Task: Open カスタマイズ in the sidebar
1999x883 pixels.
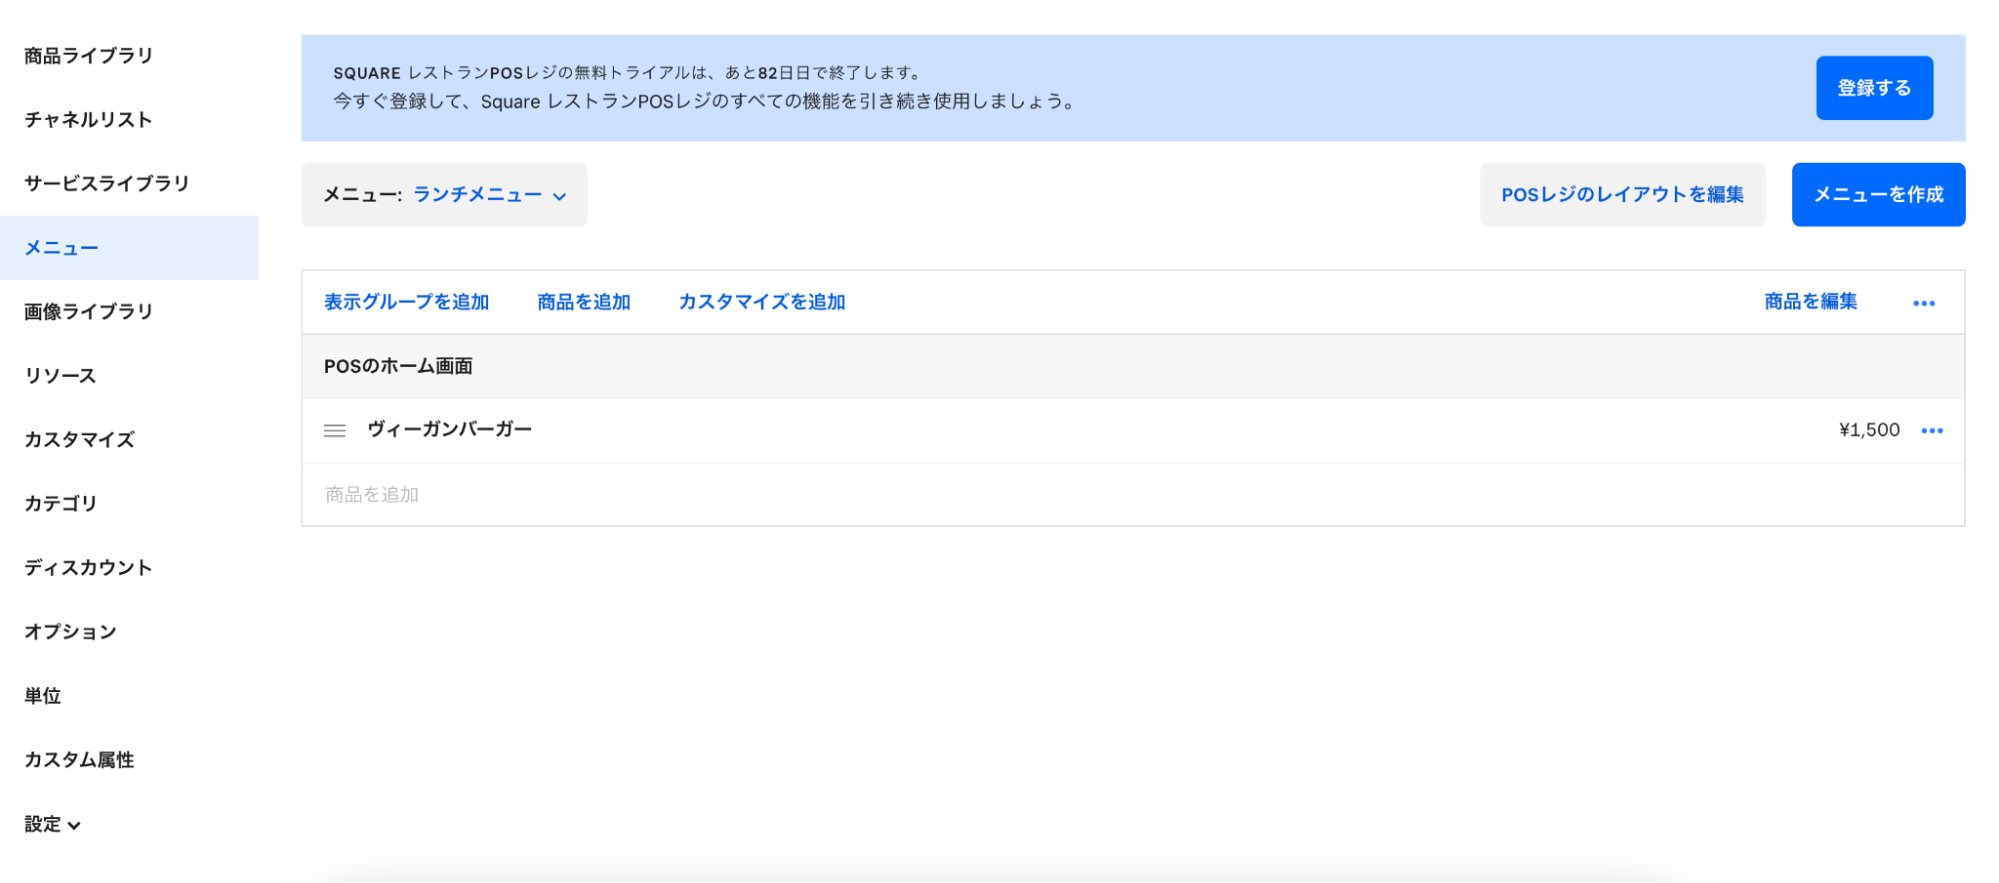Action: [x=79, y=440]
